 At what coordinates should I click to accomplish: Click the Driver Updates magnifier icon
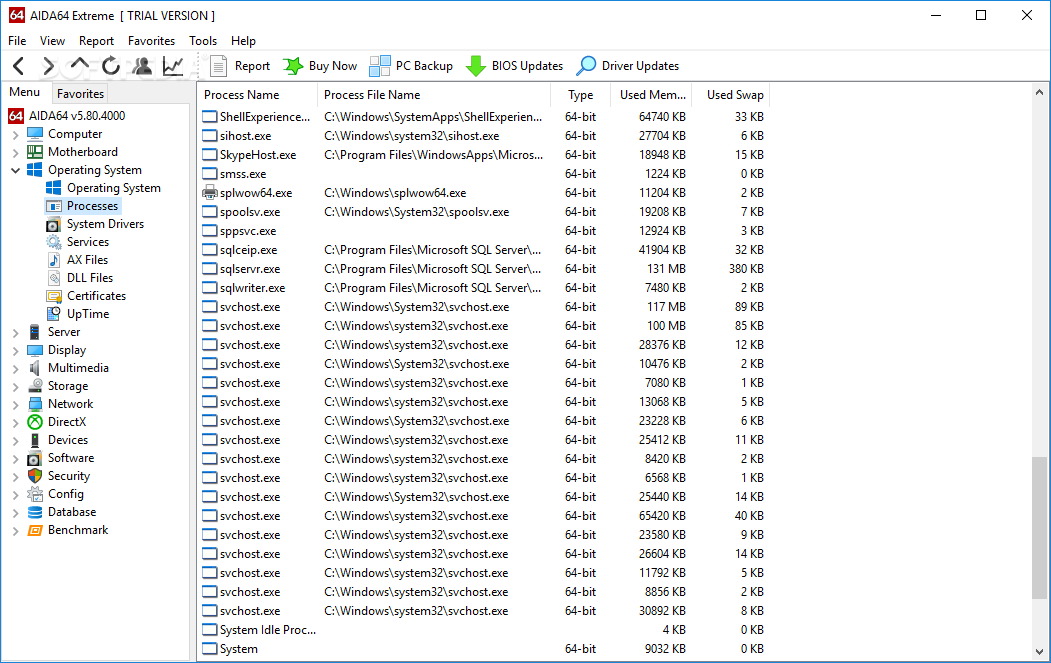pos(586,66)
